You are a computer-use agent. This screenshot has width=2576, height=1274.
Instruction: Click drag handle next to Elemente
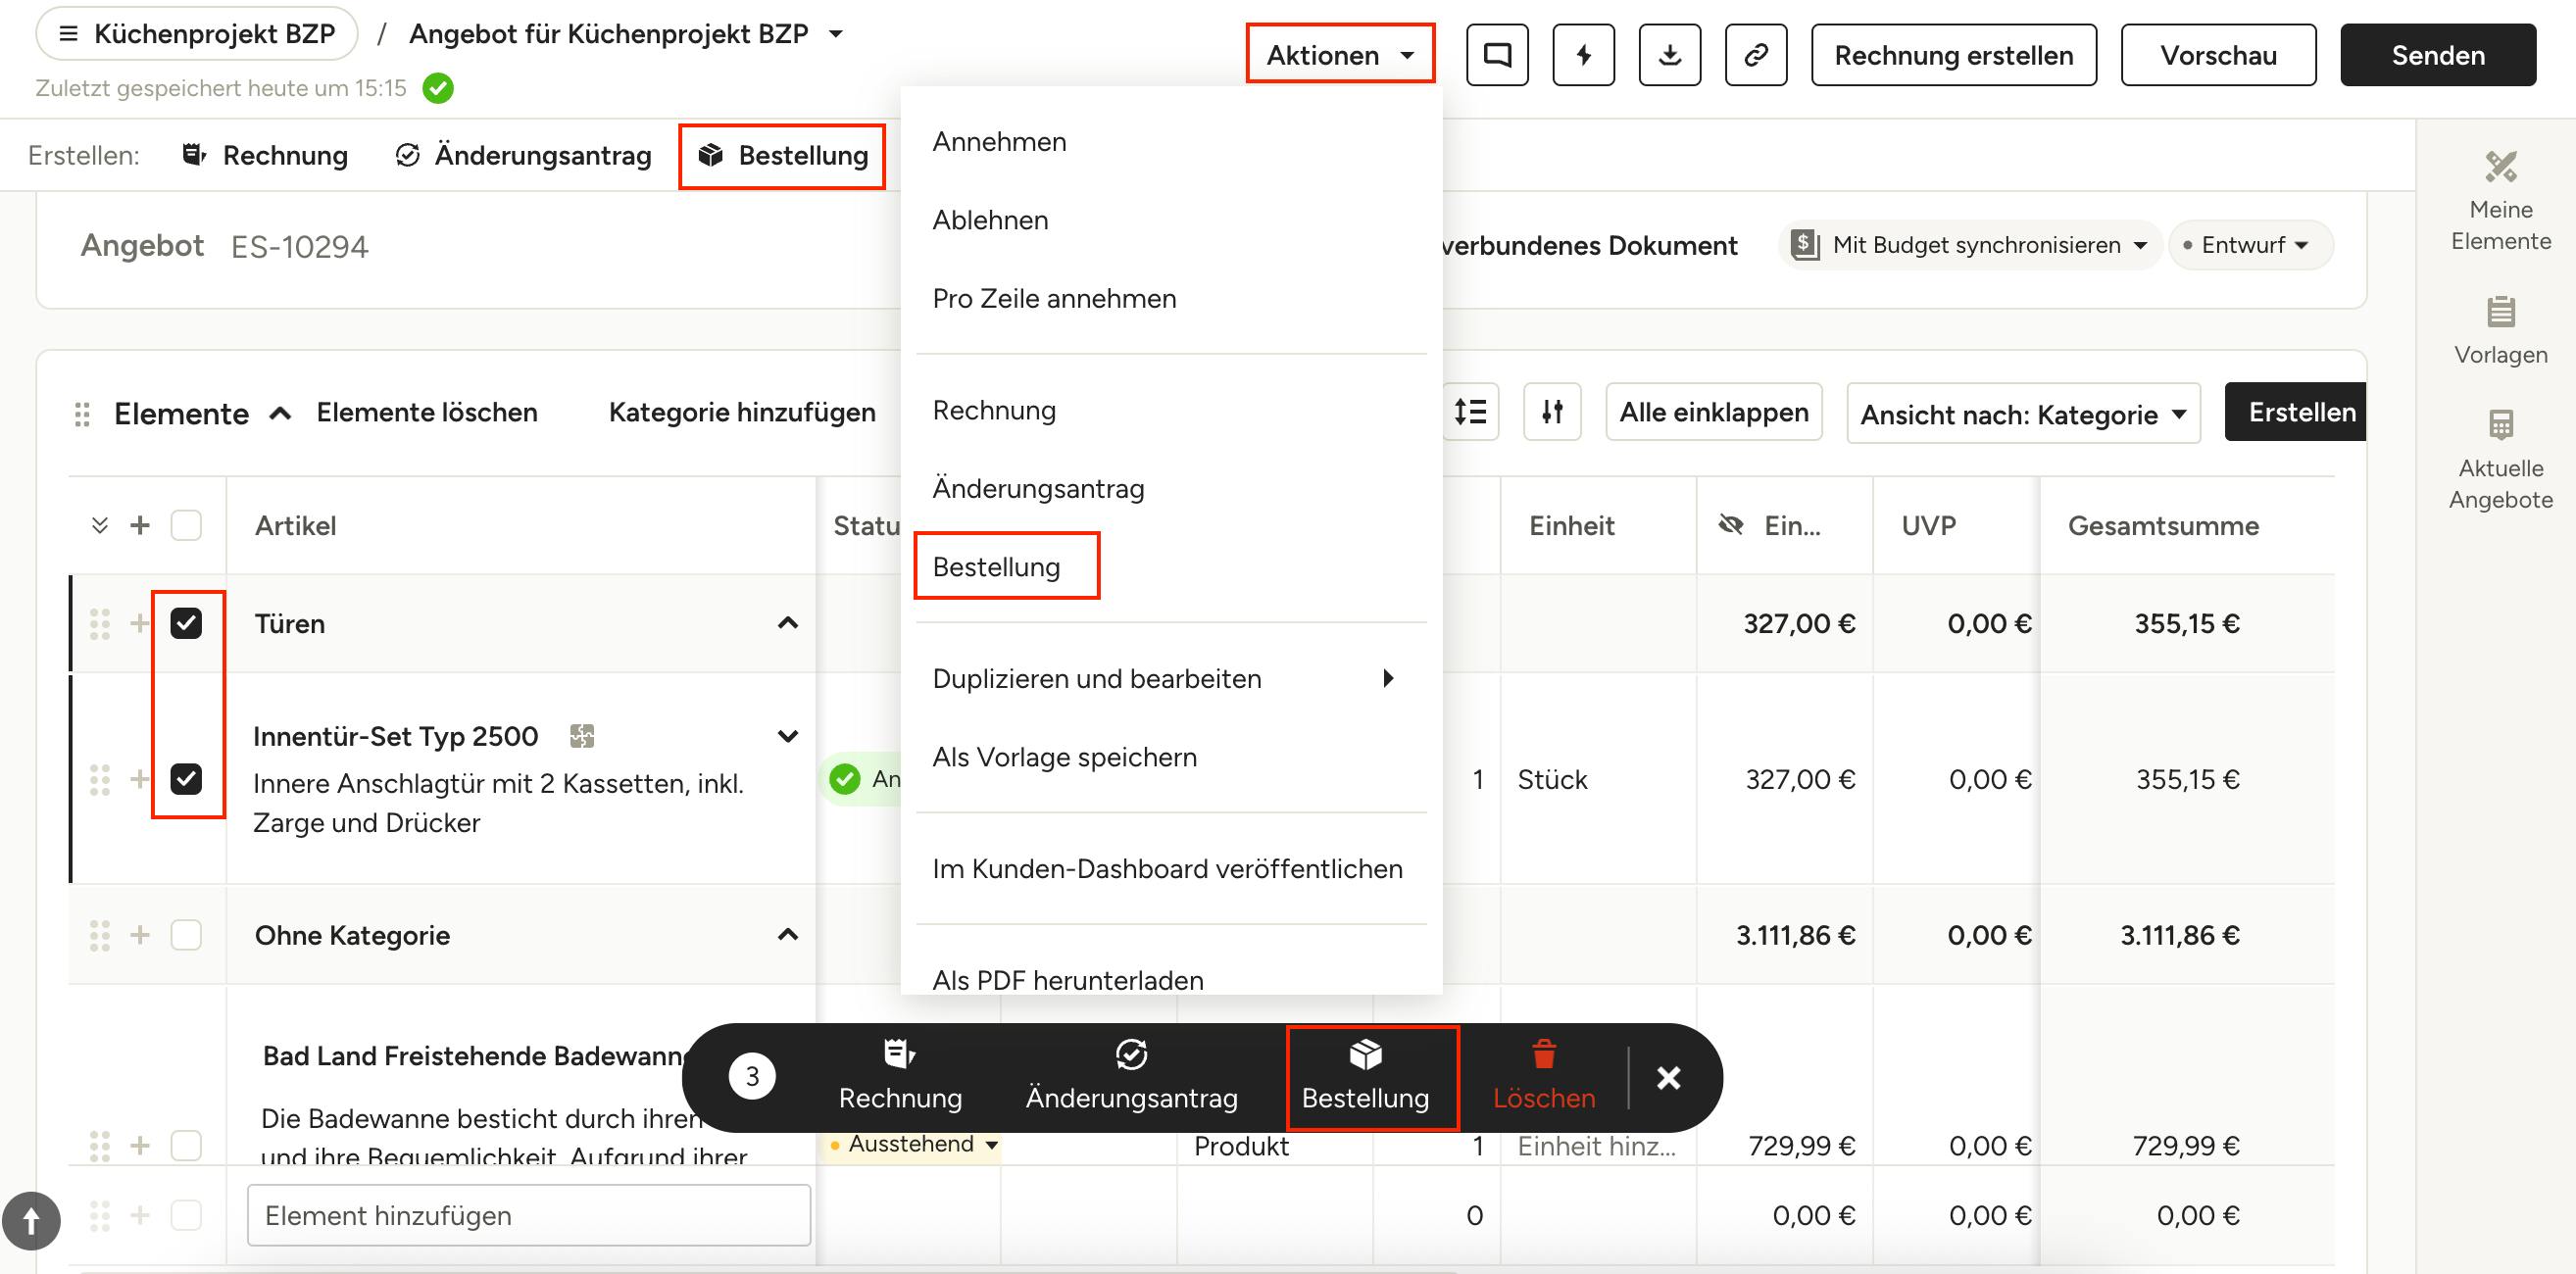point(83,414)
